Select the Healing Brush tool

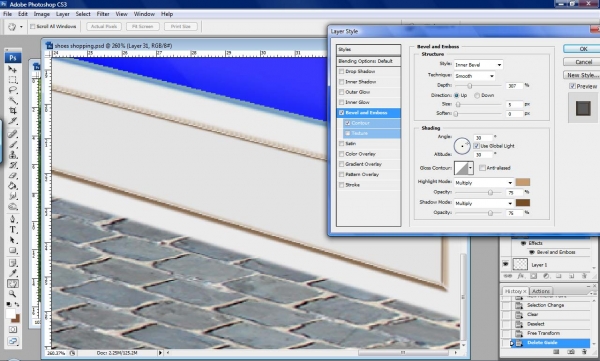13,134
